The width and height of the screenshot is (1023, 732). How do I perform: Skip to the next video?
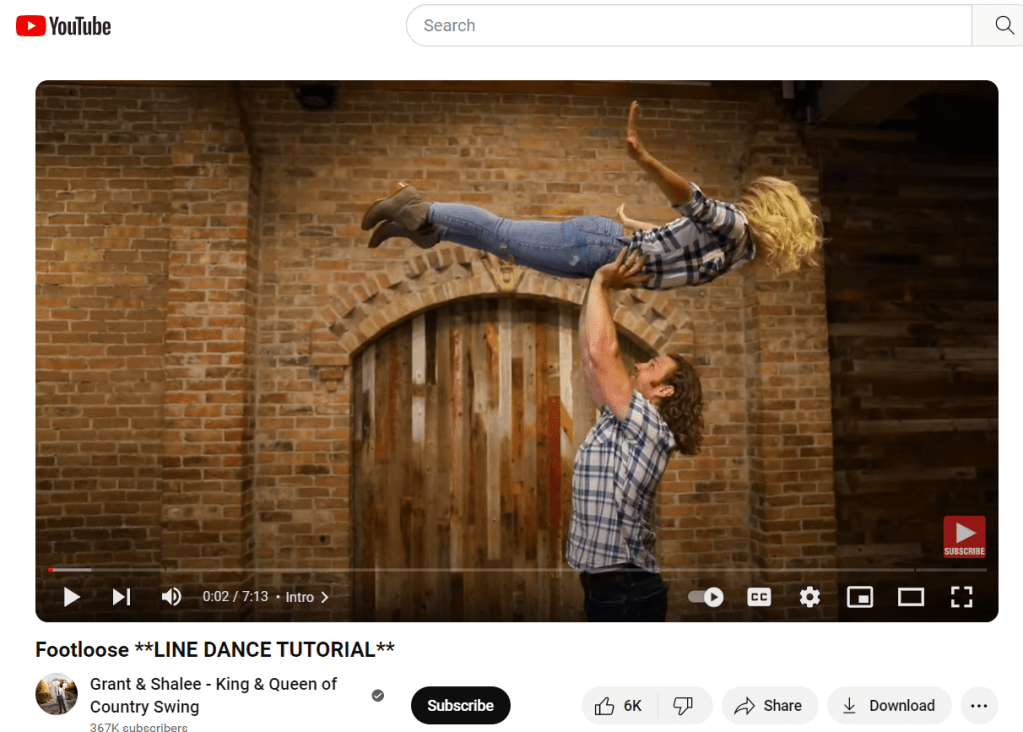pyautogui.click(x=121, y=597)
